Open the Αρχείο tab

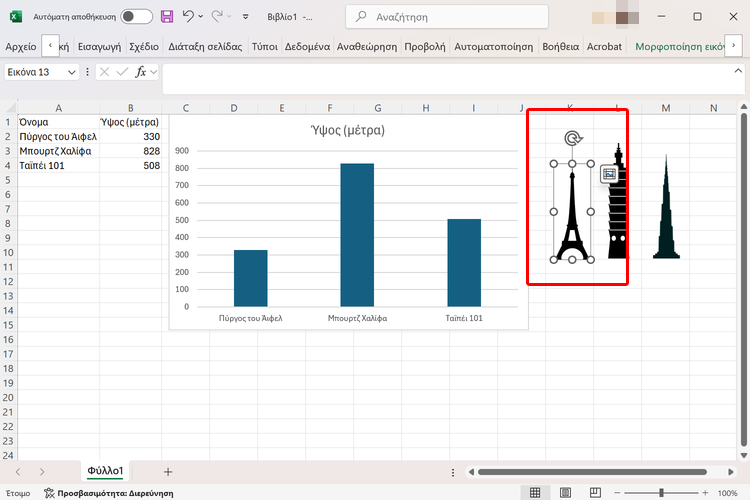[21, 46]
